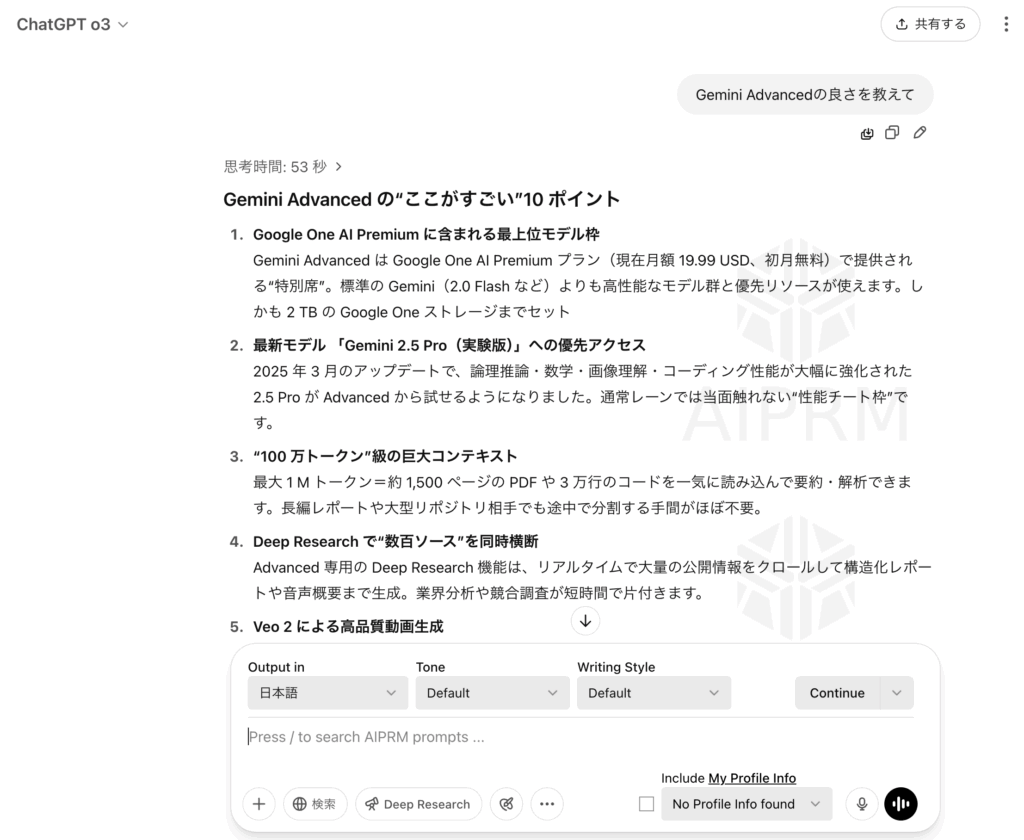The image size is (1024, 840).
Task: Open the Tone Default dropdown
Action: [492, 693]
